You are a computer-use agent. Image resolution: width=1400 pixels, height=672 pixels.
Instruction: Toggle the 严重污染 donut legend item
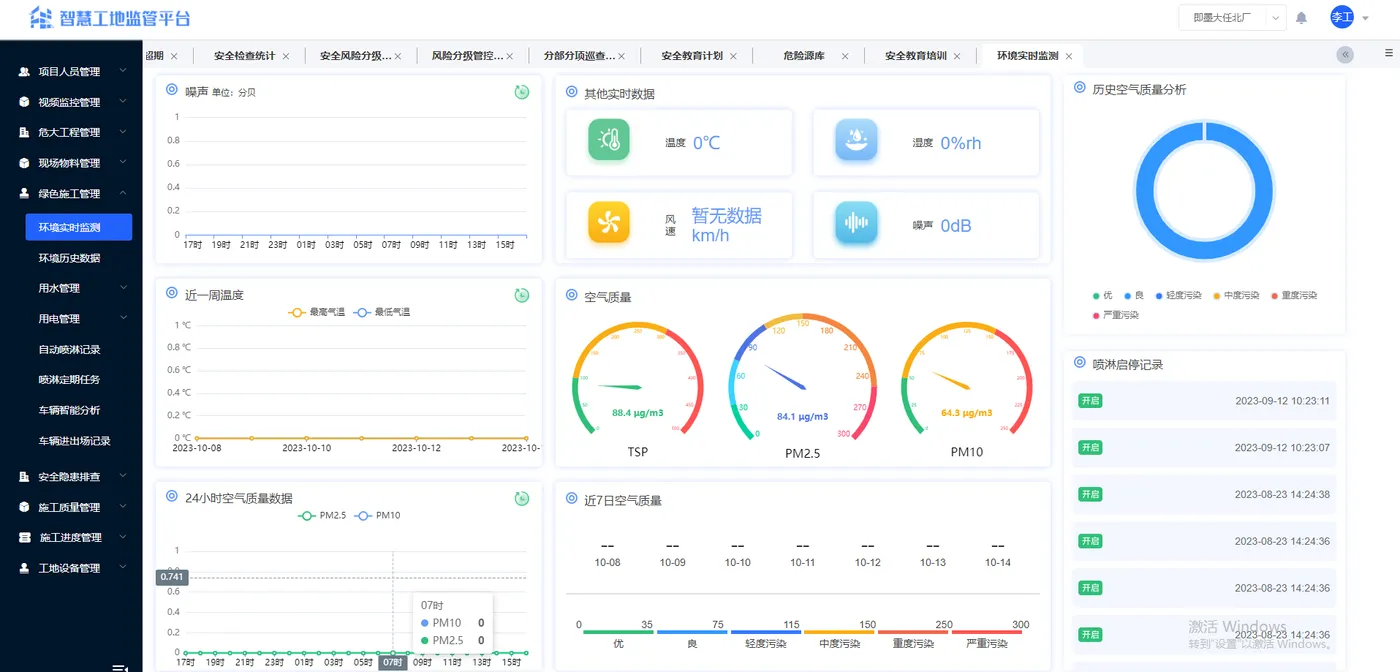click(1115, 315)
